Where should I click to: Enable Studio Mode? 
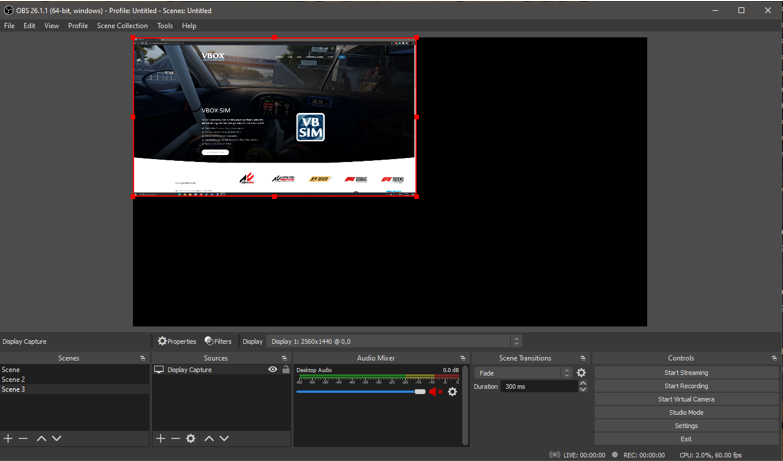click(686, 413)
